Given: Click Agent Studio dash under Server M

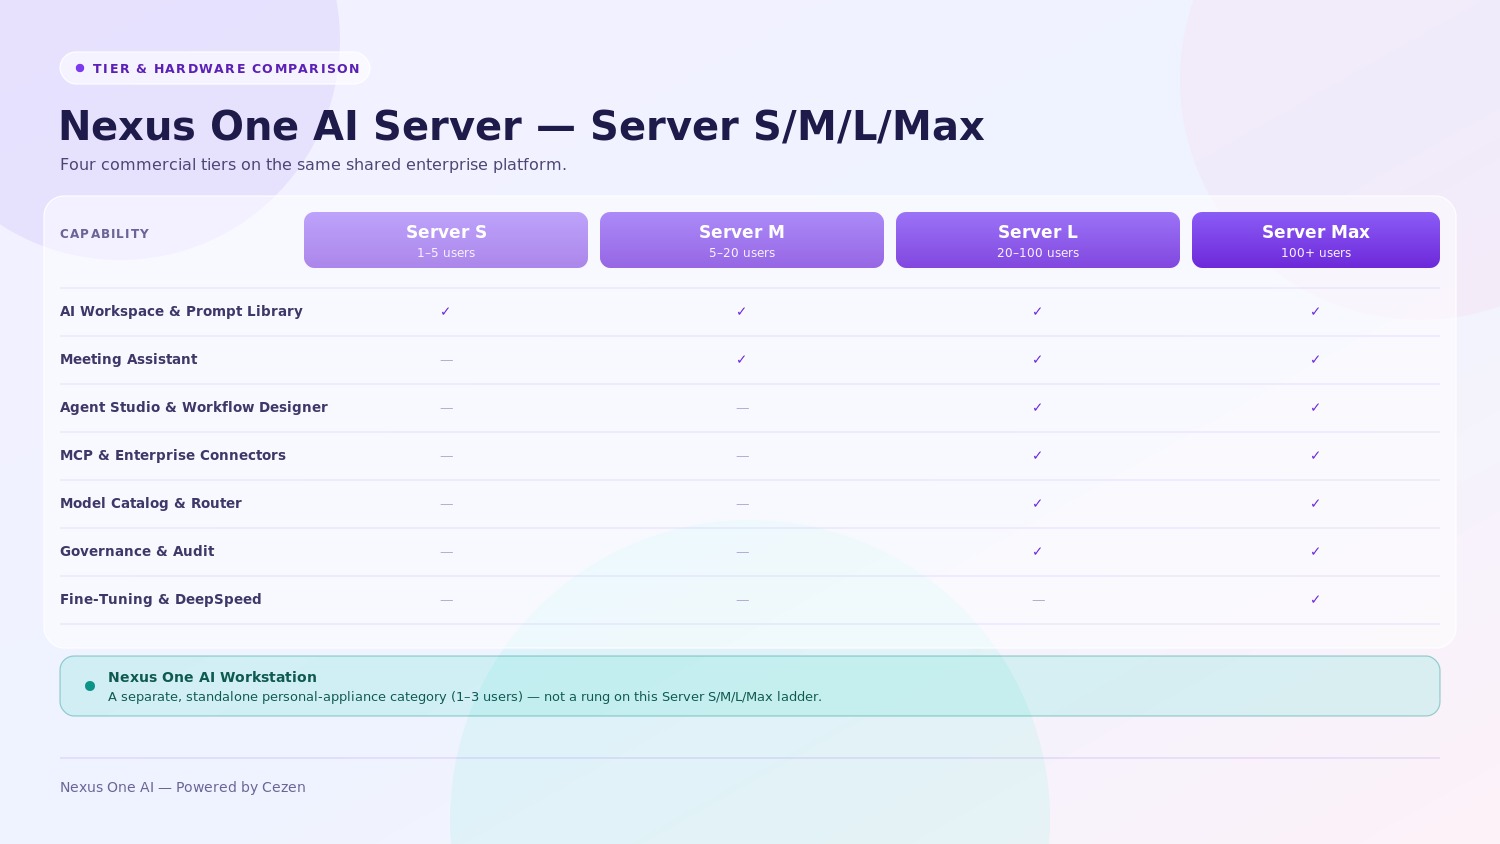Looking at the screenshot, I should pyautogui.click(x=742, y=408).
